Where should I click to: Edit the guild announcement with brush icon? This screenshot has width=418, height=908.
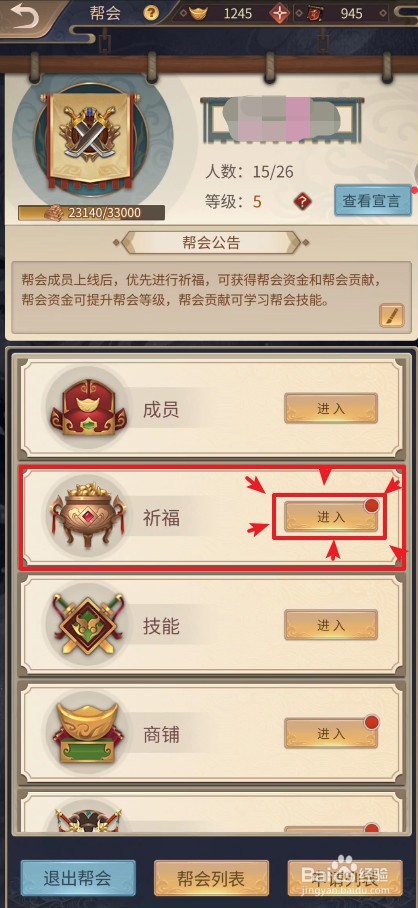click(x=391, y=315)
